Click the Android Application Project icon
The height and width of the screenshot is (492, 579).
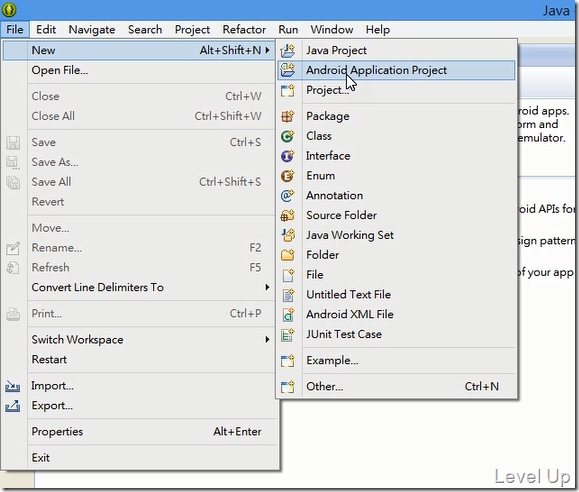288,70
